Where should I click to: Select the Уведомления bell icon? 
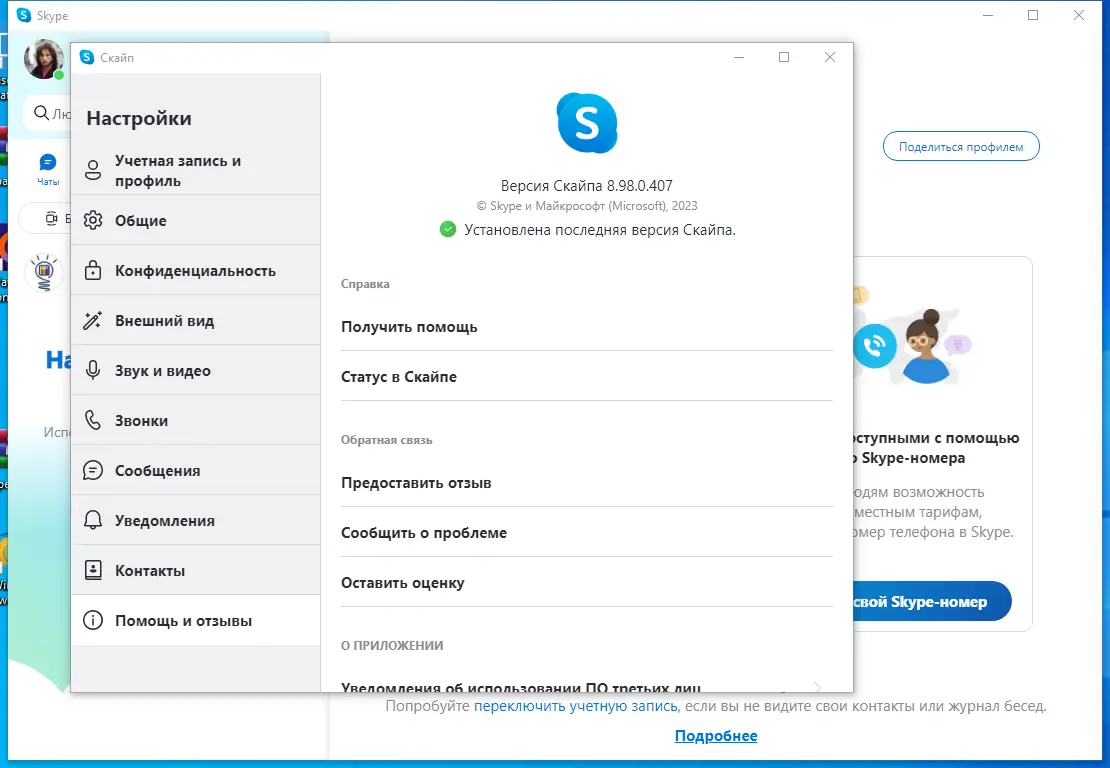coord(93,520)
